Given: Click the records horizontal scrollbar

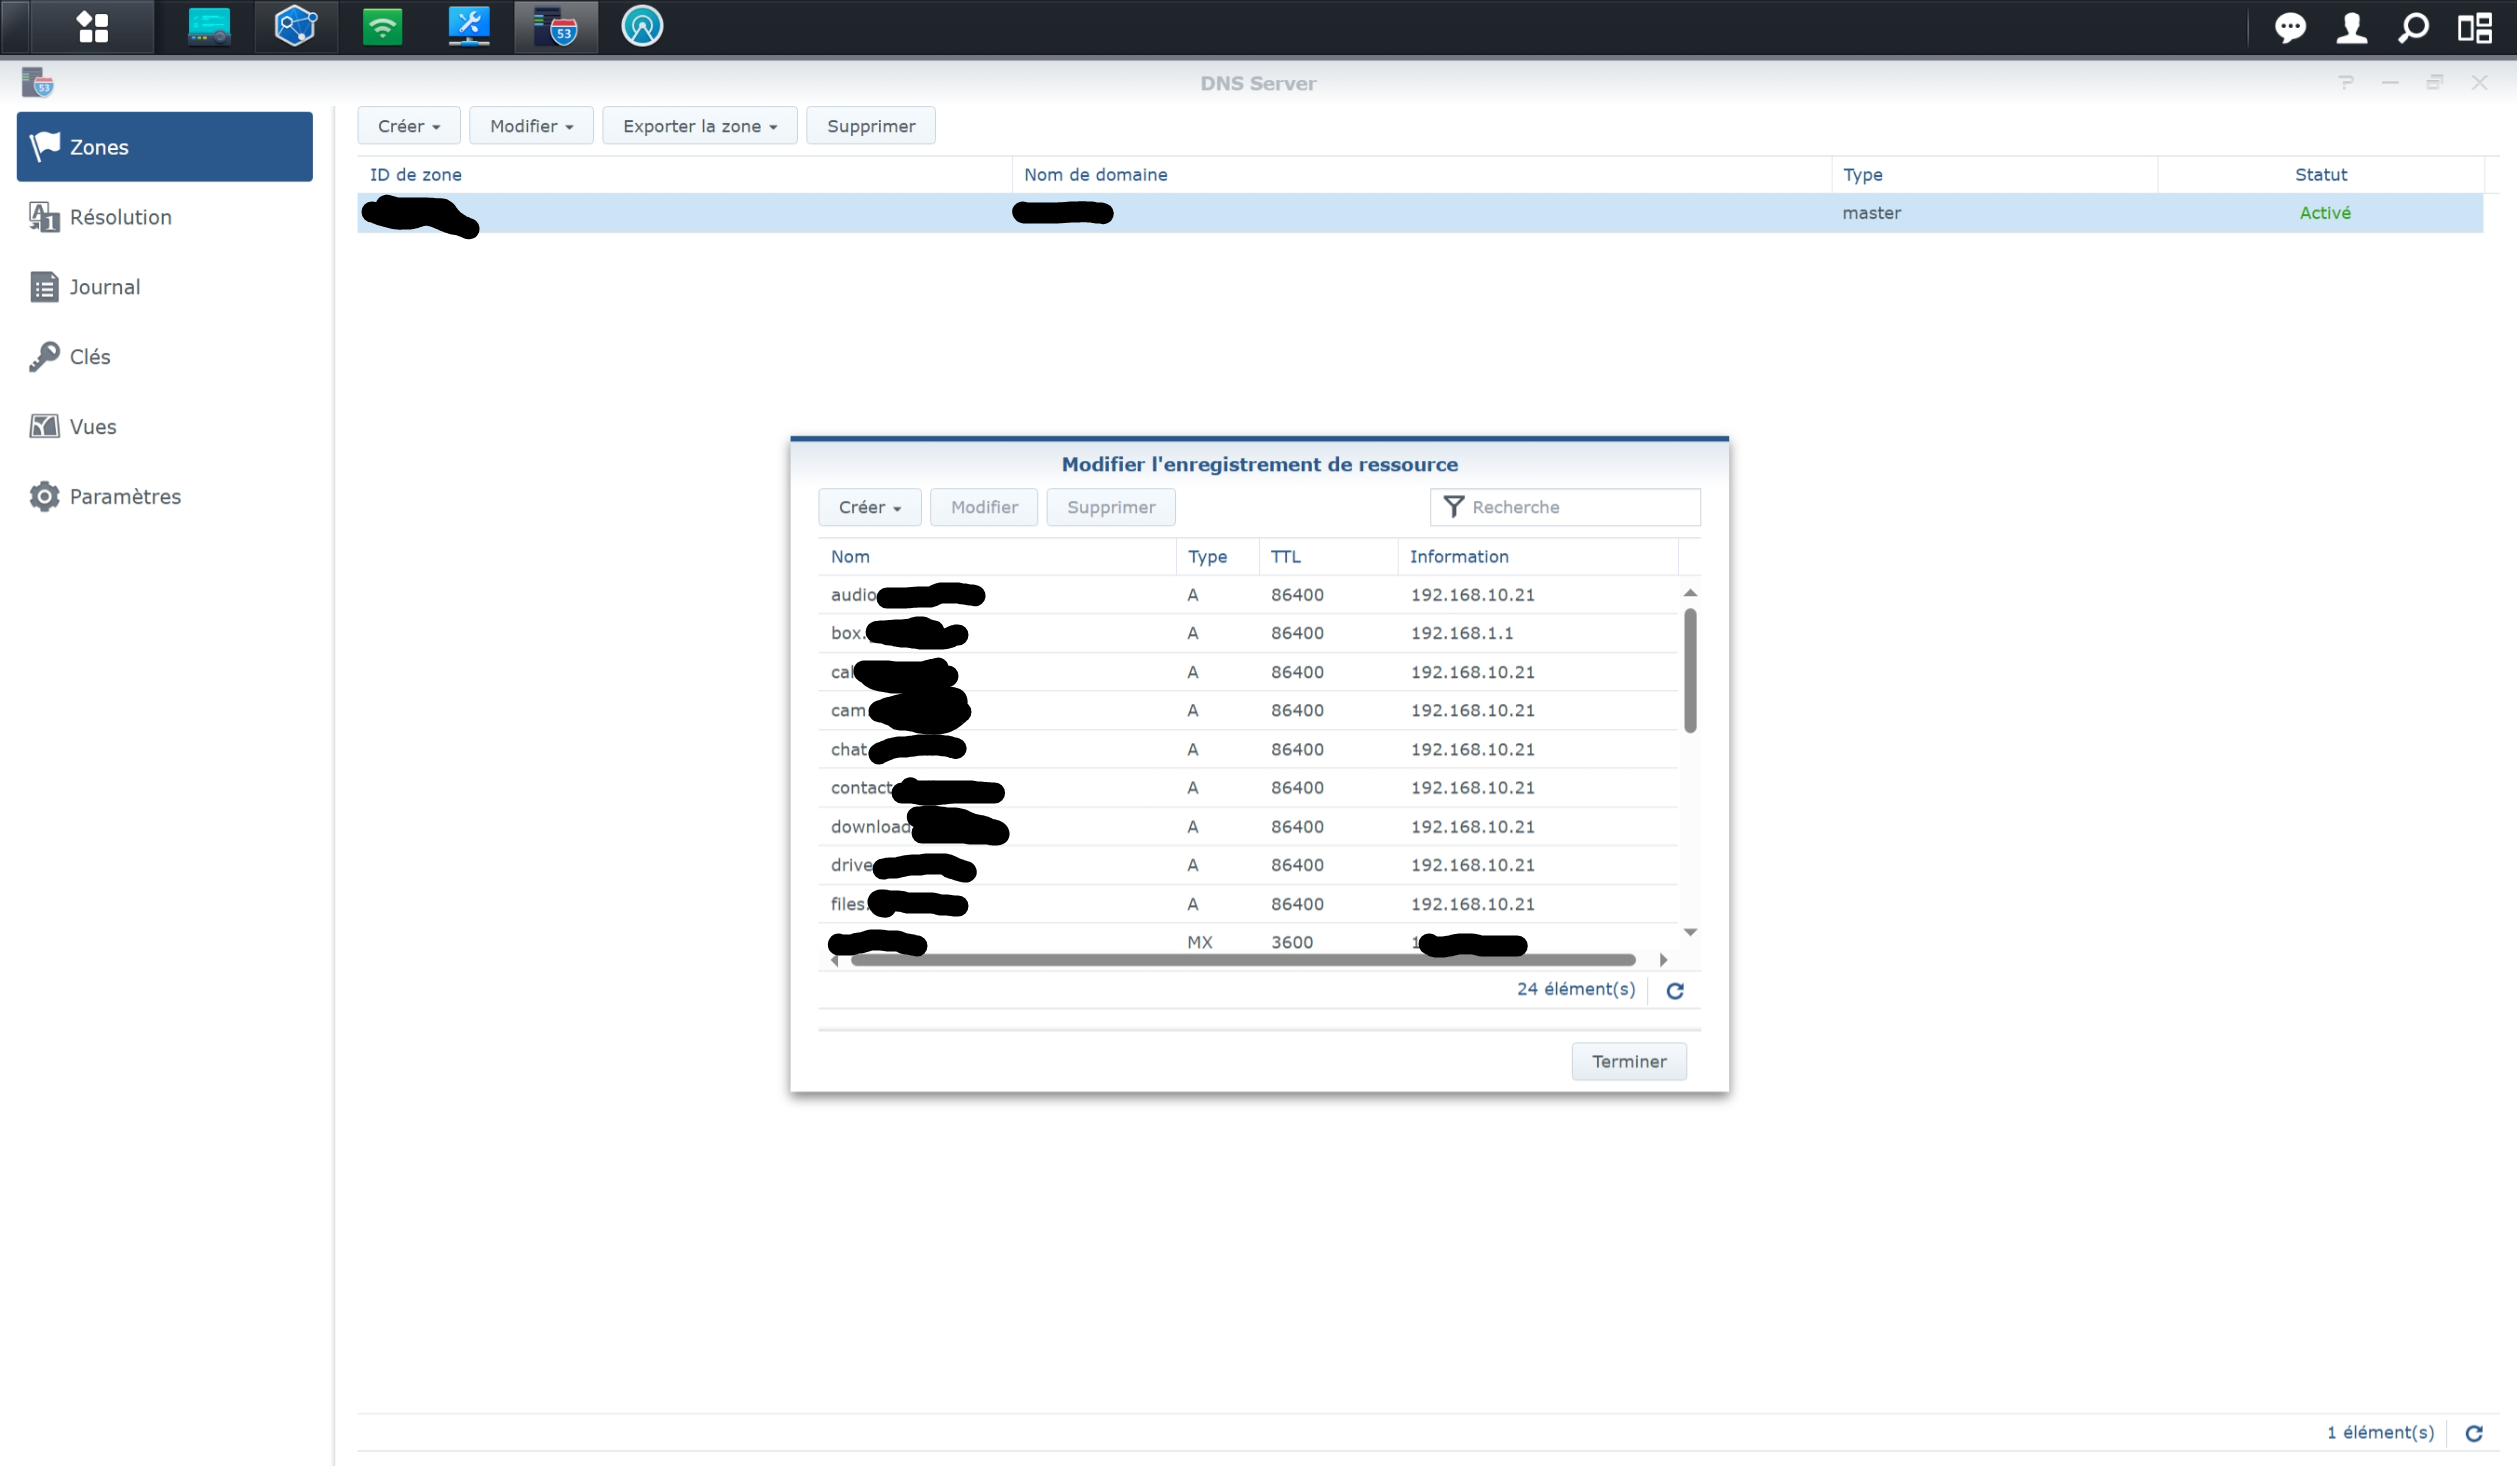Looking at the screenshot, I should coord(1242,960).
